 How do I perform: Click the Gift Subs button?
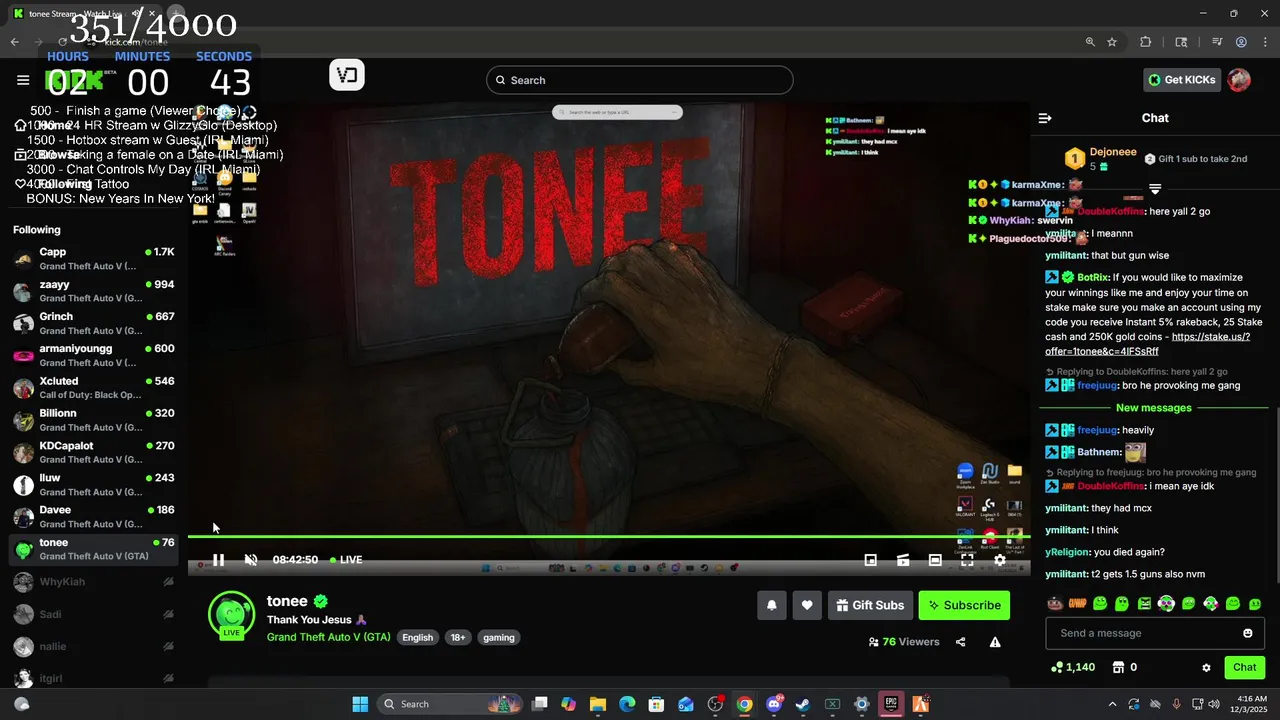point(870,605)
